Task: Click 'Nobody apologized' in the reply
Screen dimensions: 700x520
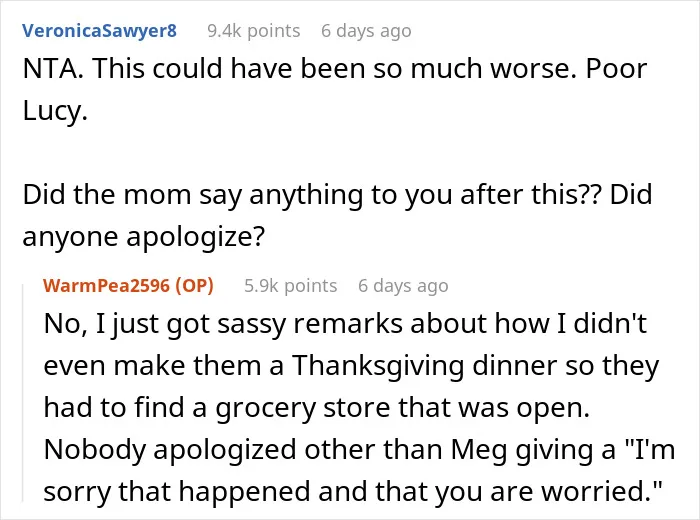Action: click(170, 449)
